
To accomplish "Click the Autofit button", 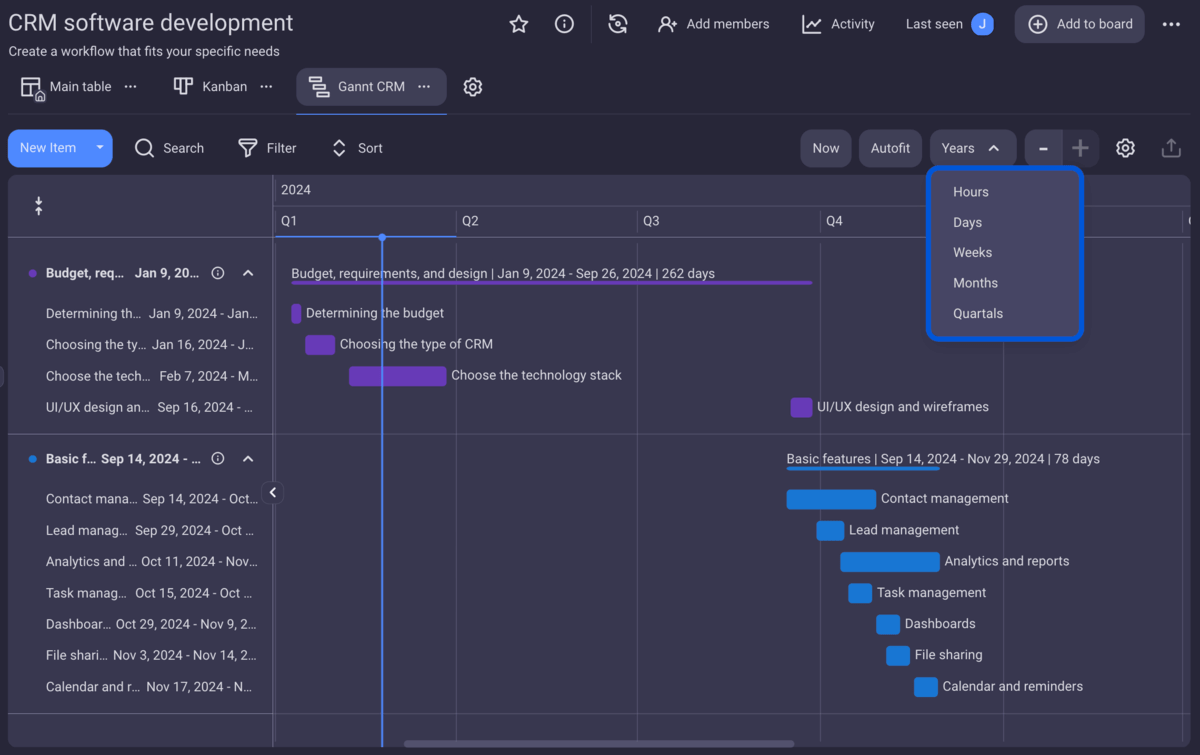I will (x=890, y=148).
